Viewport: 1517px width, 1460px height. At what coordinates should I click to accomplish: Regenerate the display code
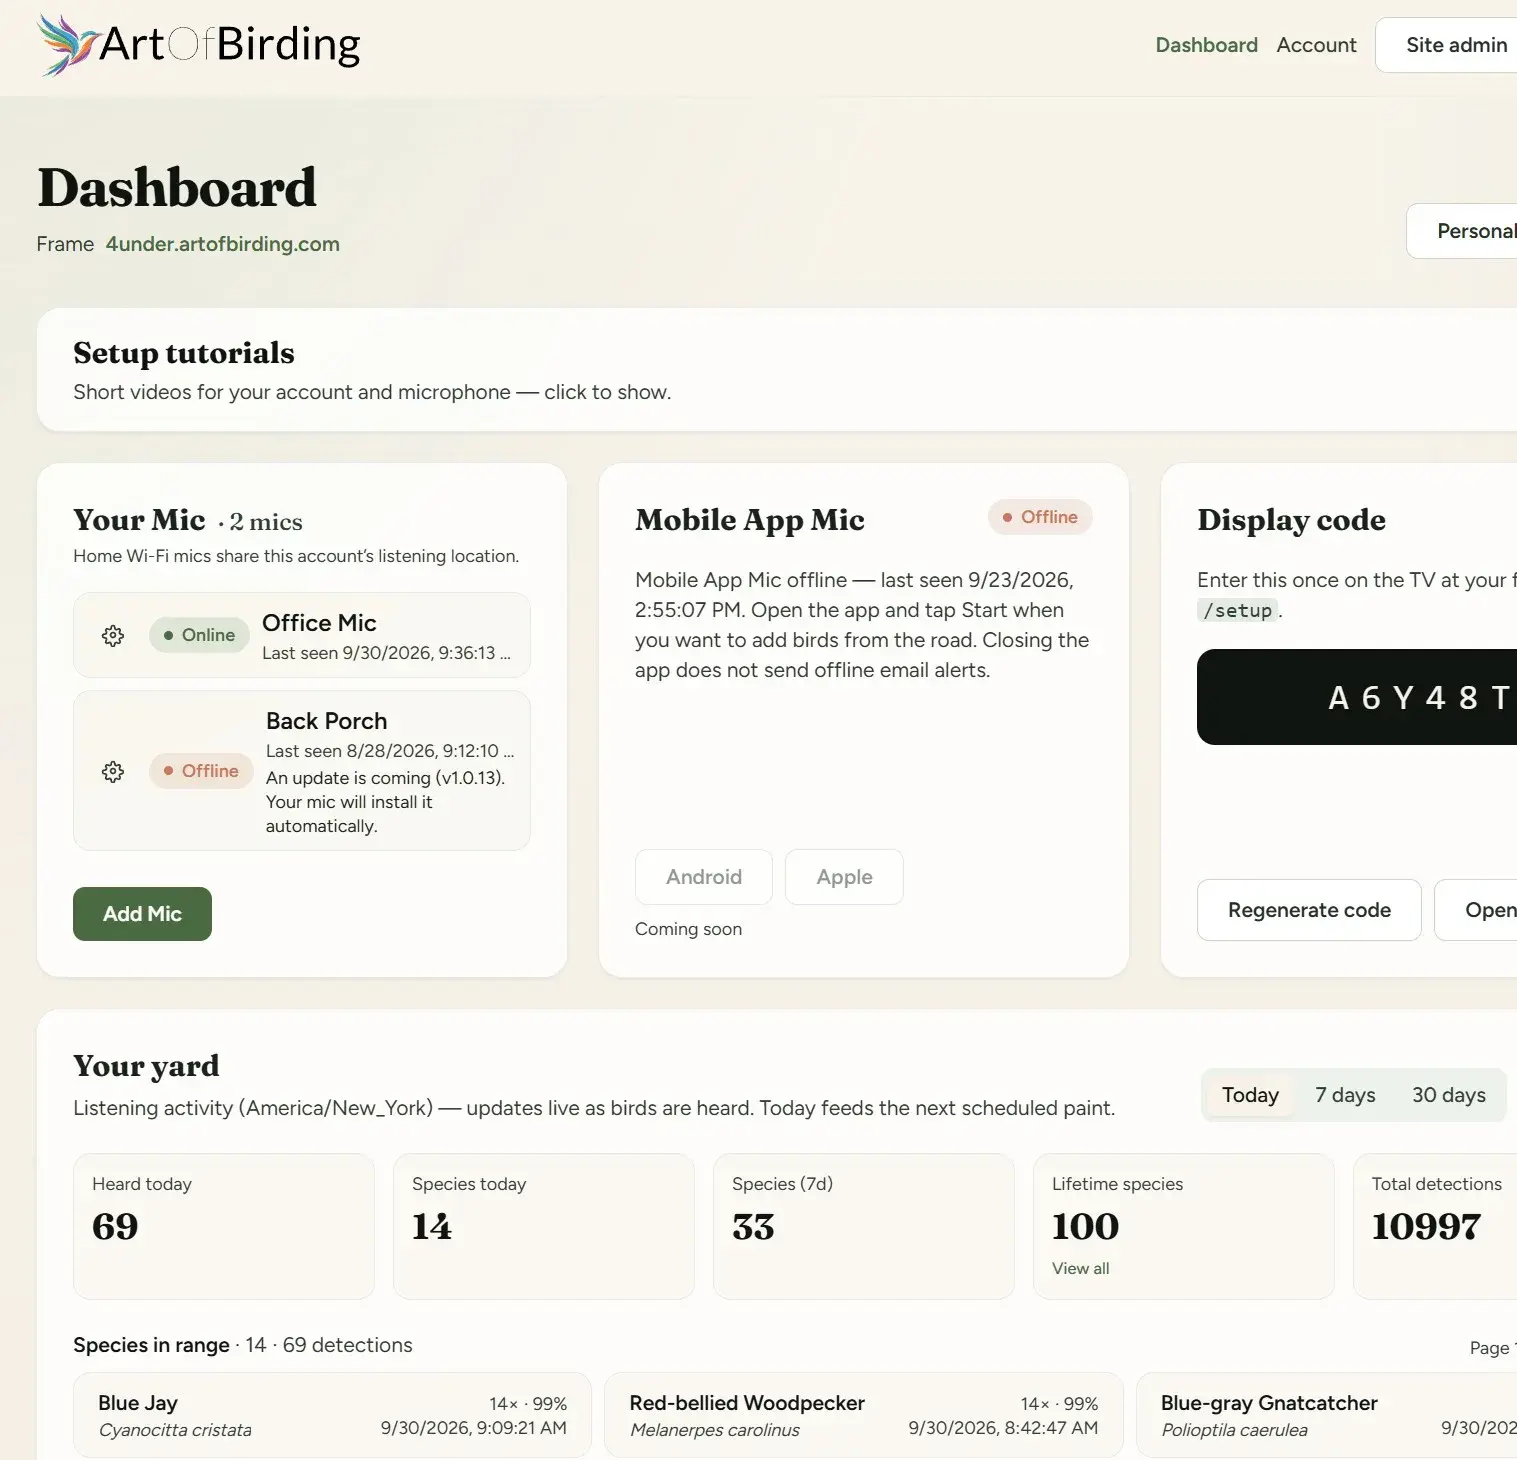click(x=1309, y=910)
